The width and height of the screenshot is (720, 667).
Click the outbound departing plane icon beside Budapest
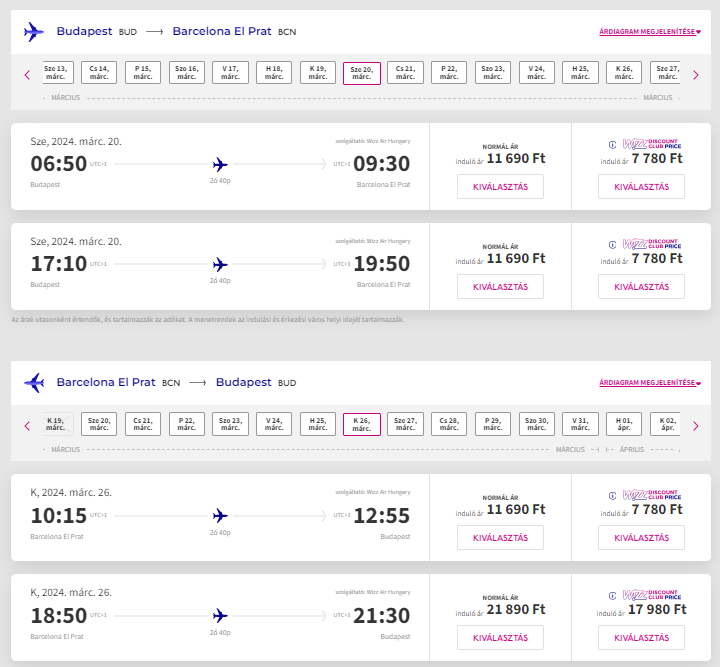pos(34,32)
